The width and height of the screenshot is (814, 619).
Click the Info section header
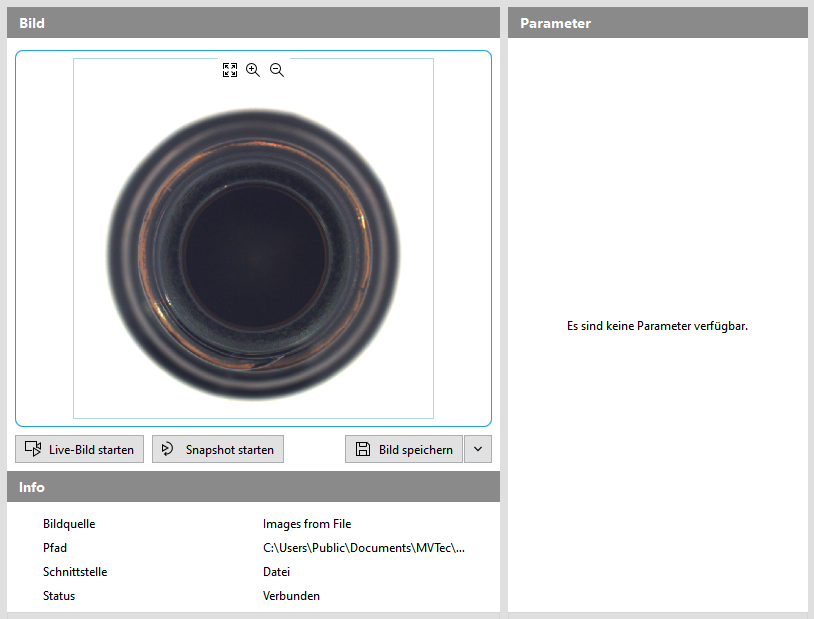click(253, 487)
